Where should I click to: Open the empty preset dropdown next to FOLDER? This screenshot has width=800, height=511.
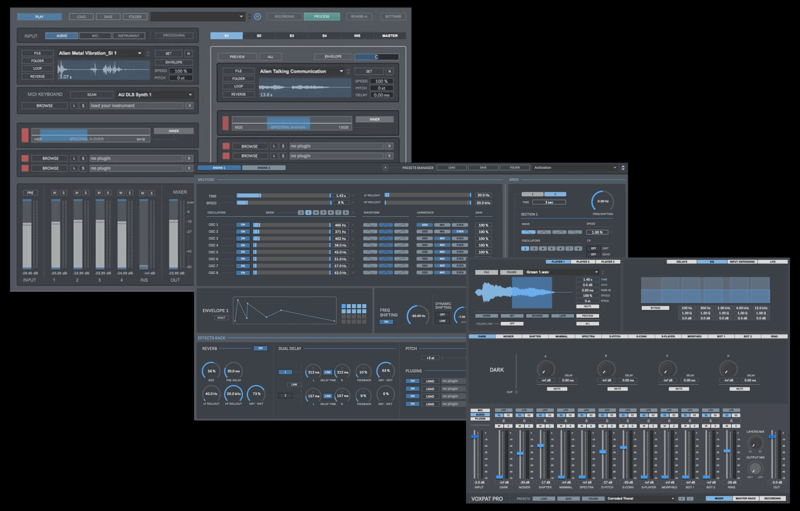pos(198,17)
